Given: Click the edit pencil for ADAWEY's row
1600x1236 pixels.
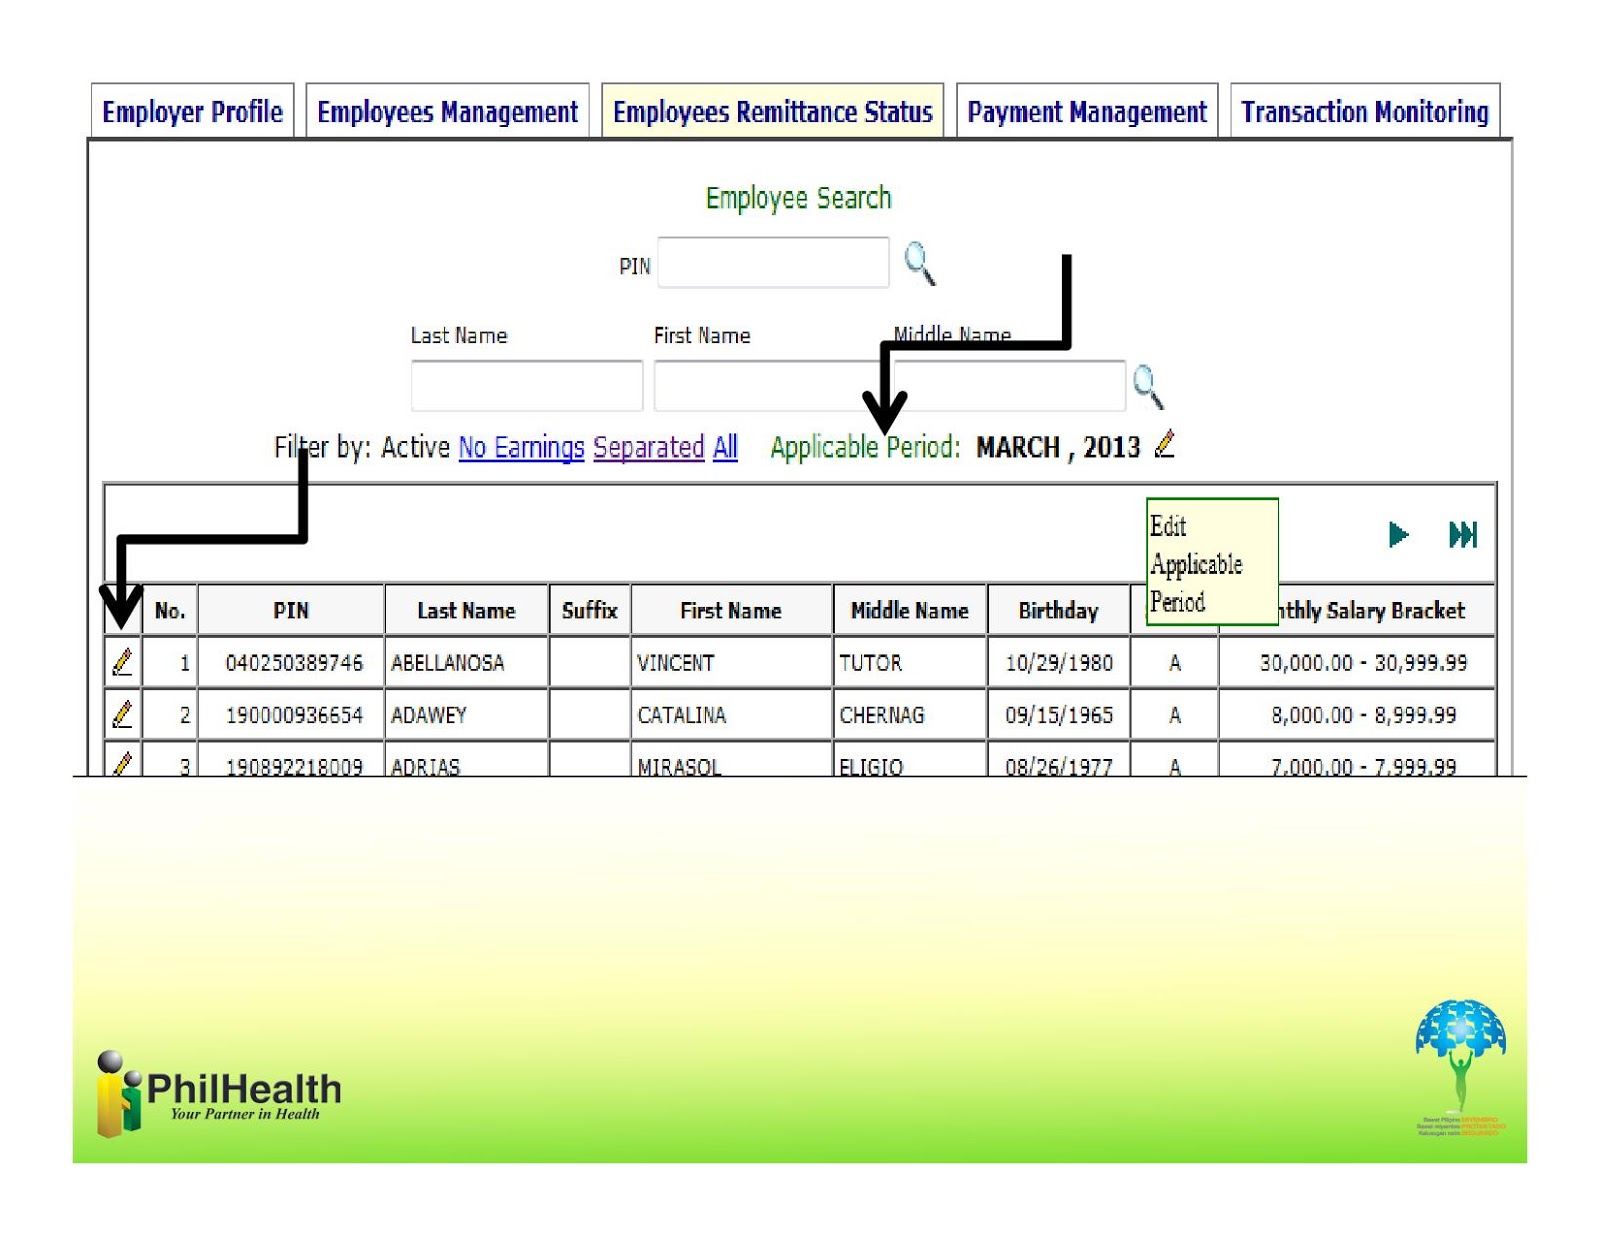Looking at the screenshot, I should tap(121, 714).
